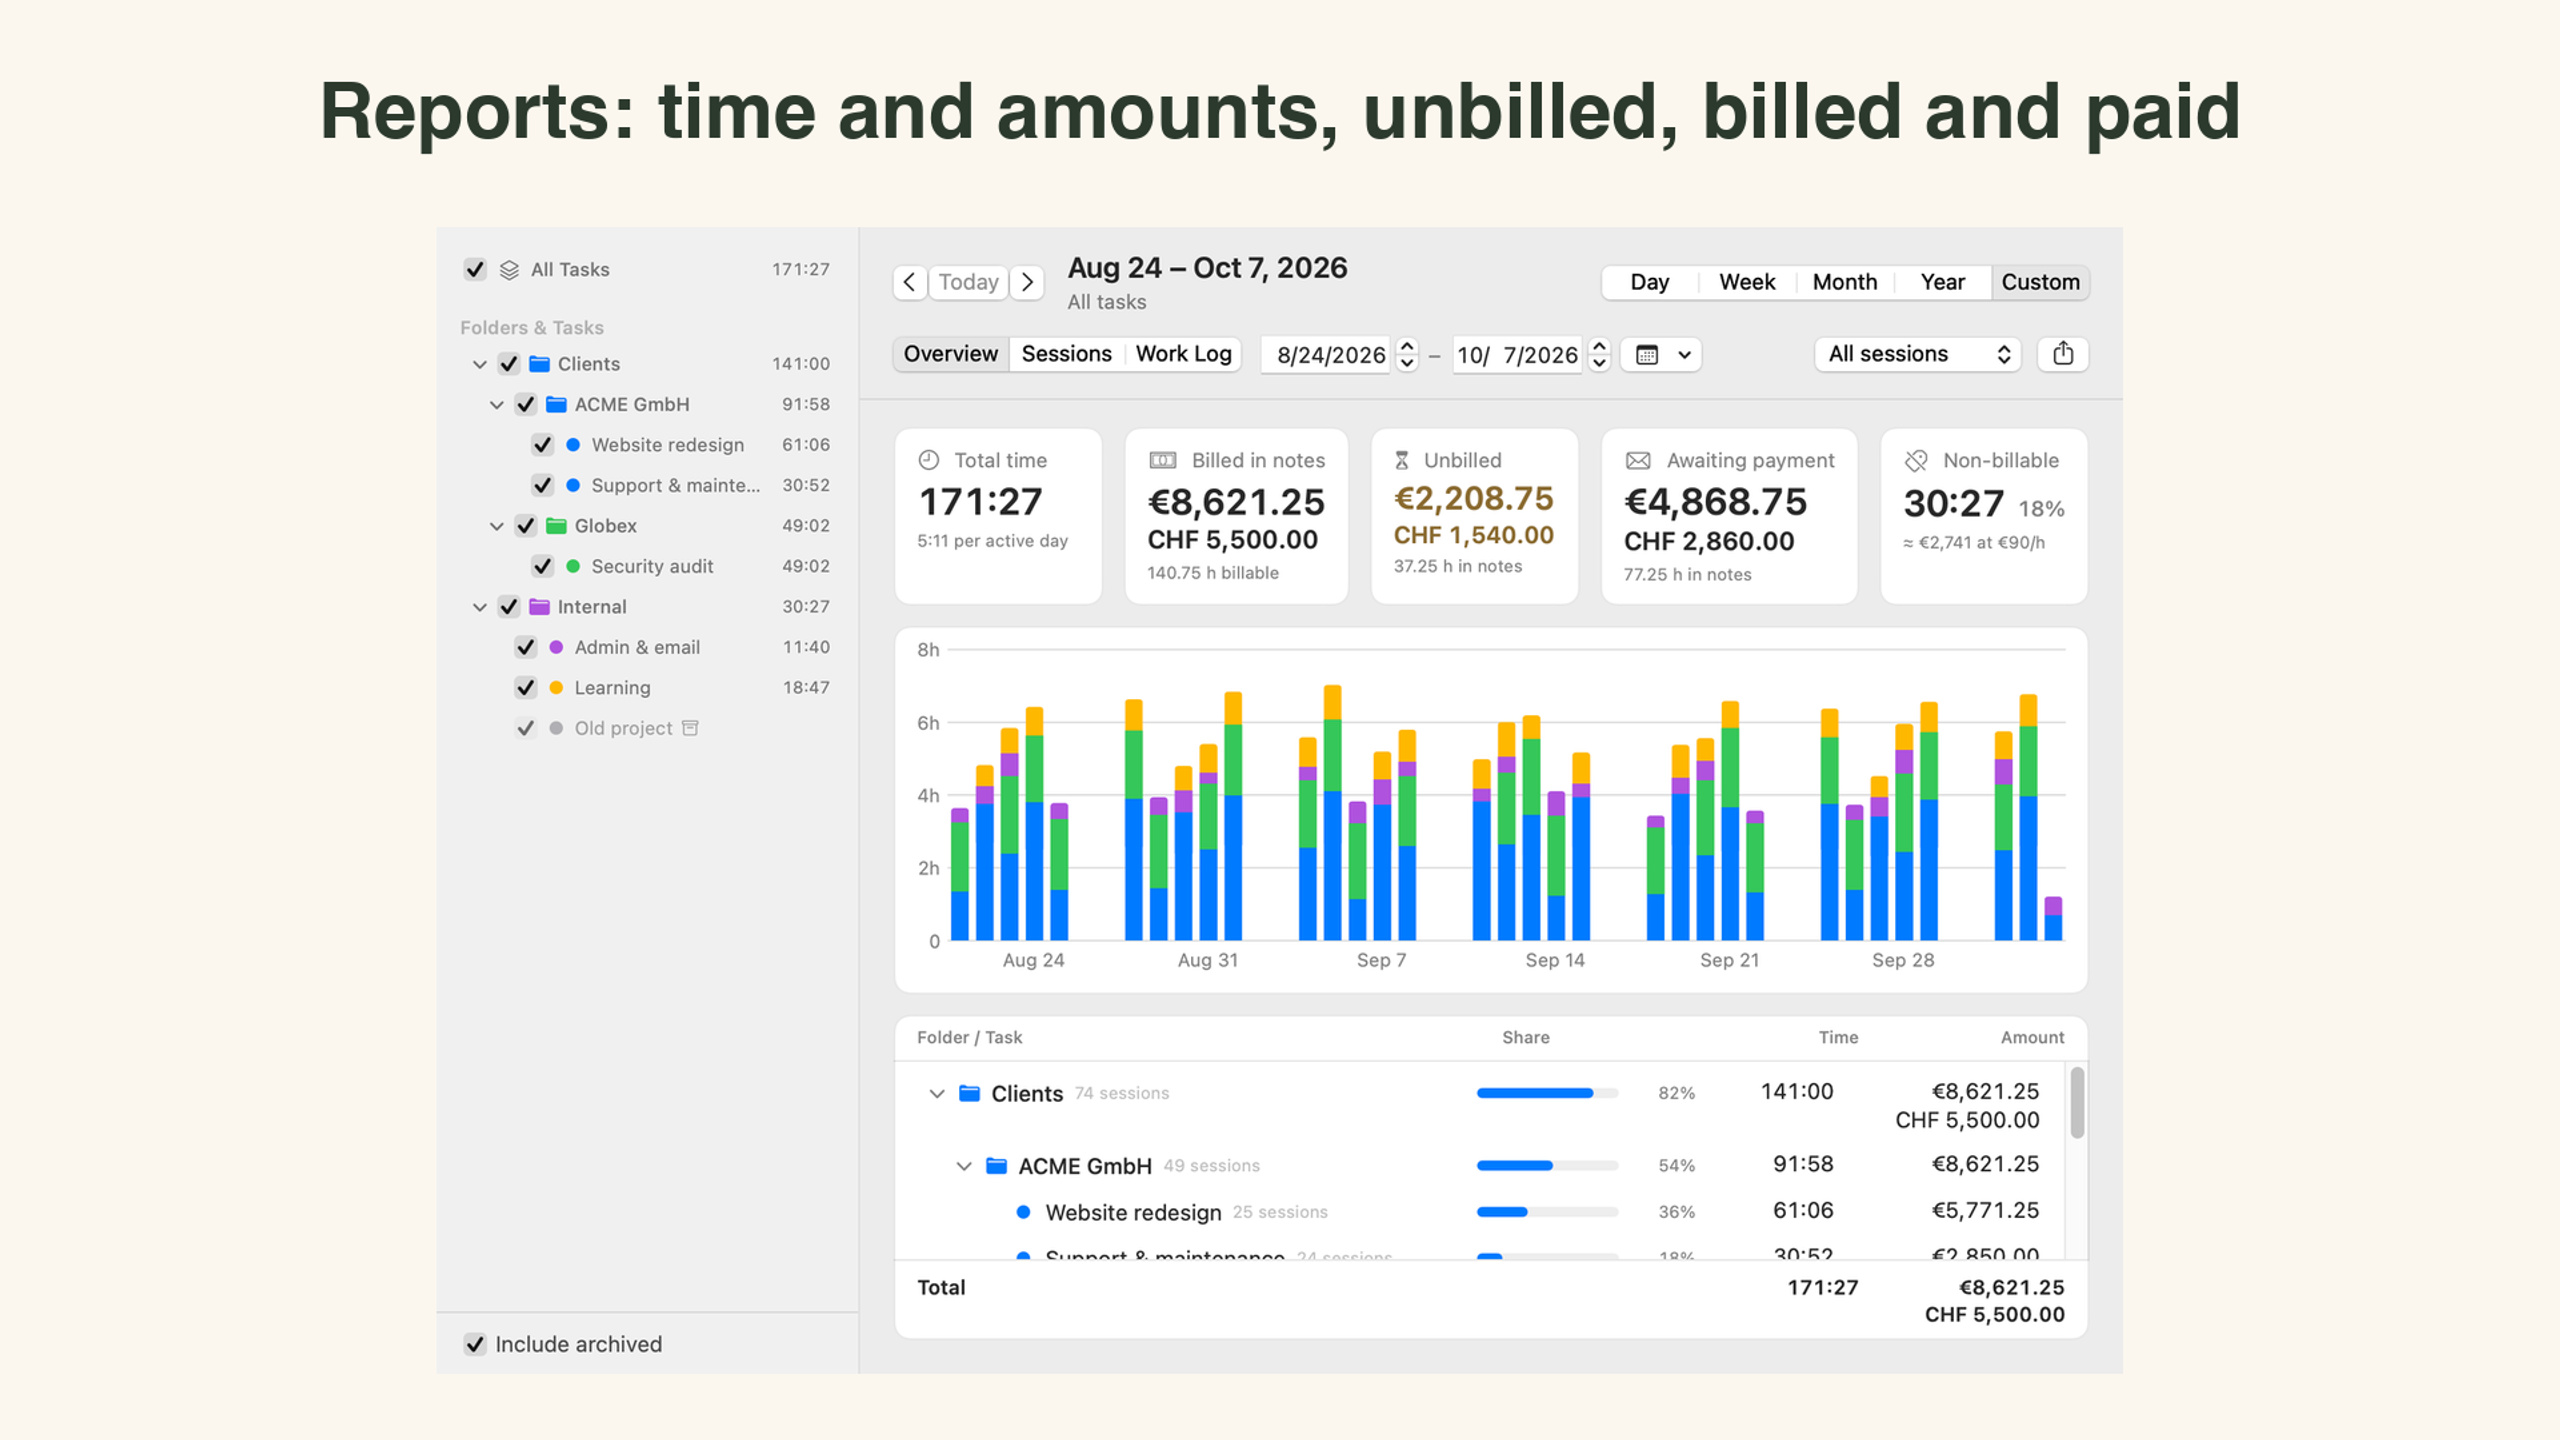This screenshot has width=2560, height=1440.
Task: Switch to the Sessions tab
Action: pos(1066,354)
